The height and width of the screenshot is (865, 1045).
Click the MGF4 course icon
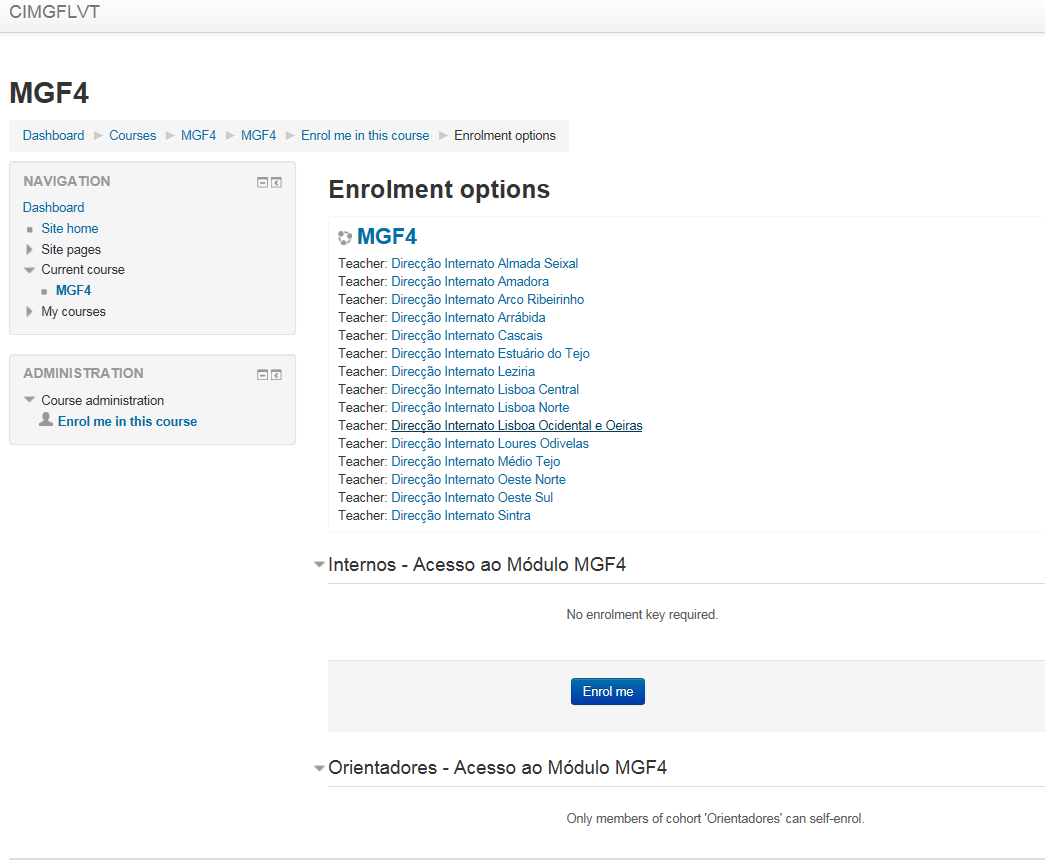(x=345, y=238)
